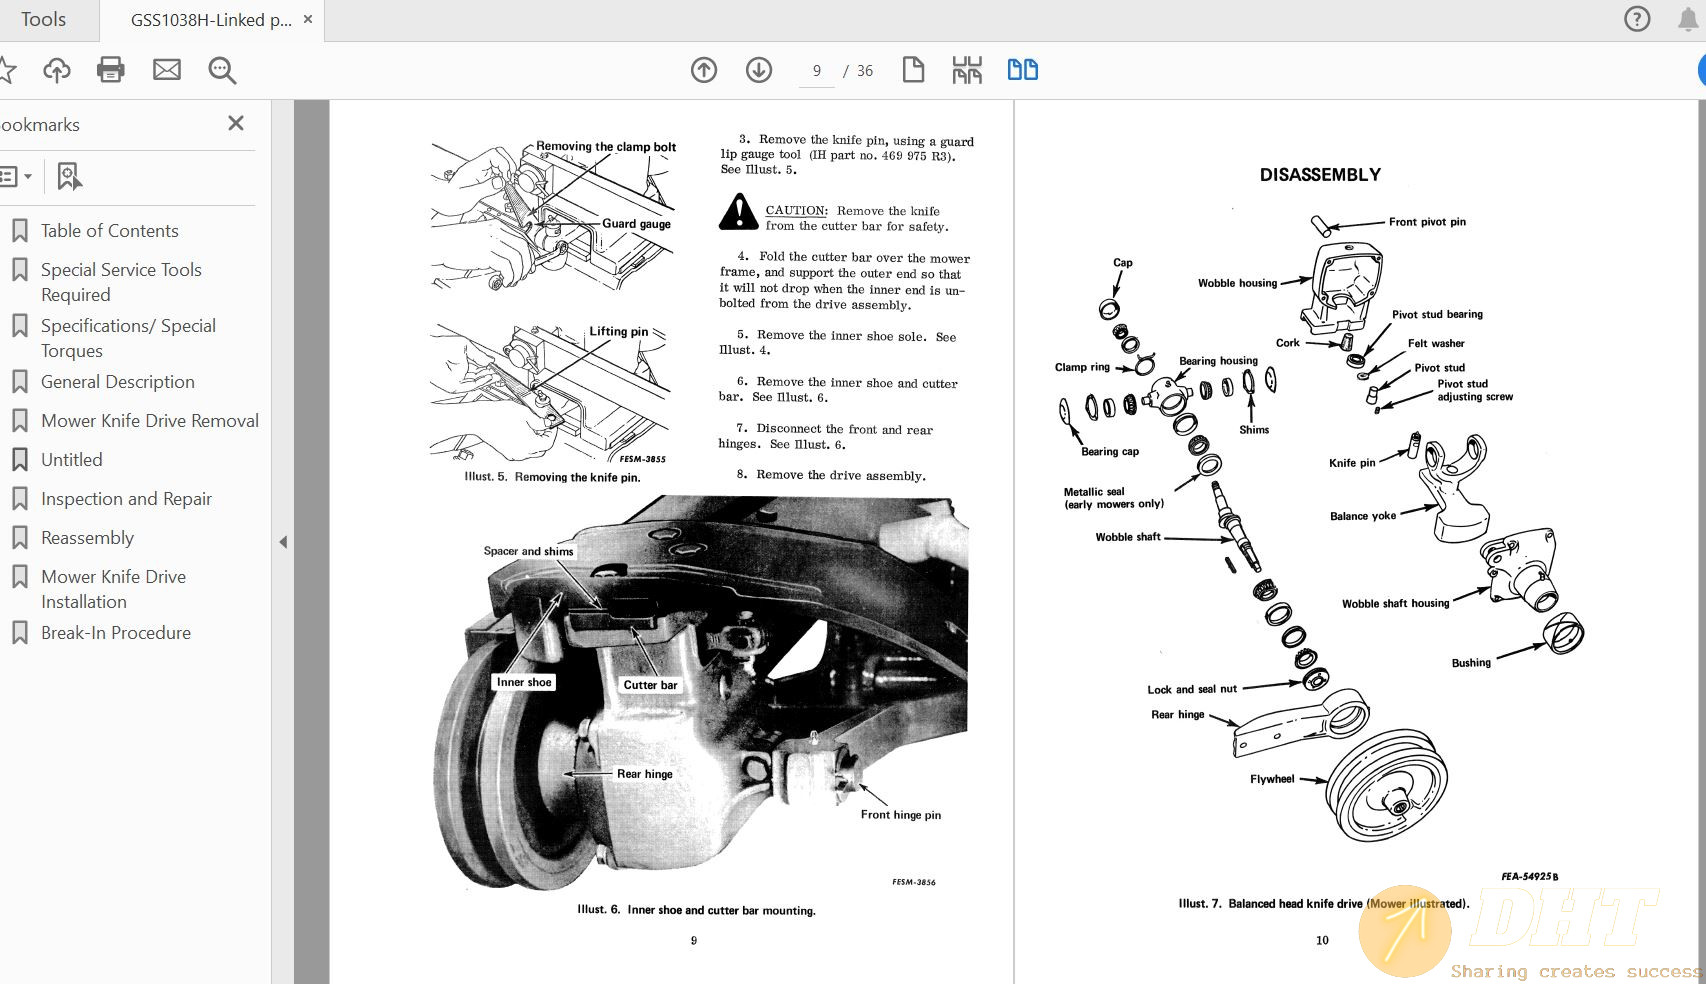
Task: Click the 'Bushing' diagram label
Action: click(1471, 663)
